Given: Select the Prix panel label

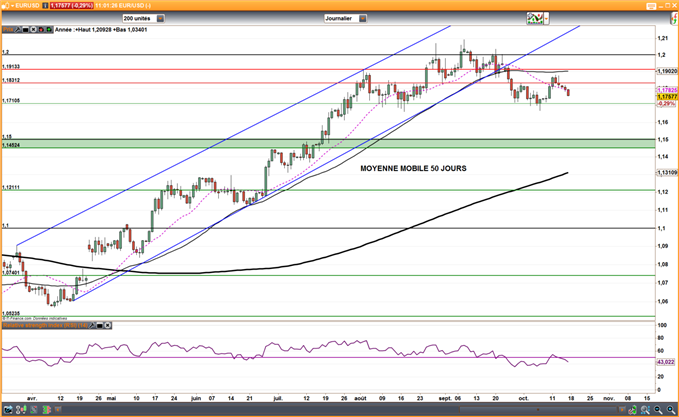Looking at the screenshot, I should (8, 29).
